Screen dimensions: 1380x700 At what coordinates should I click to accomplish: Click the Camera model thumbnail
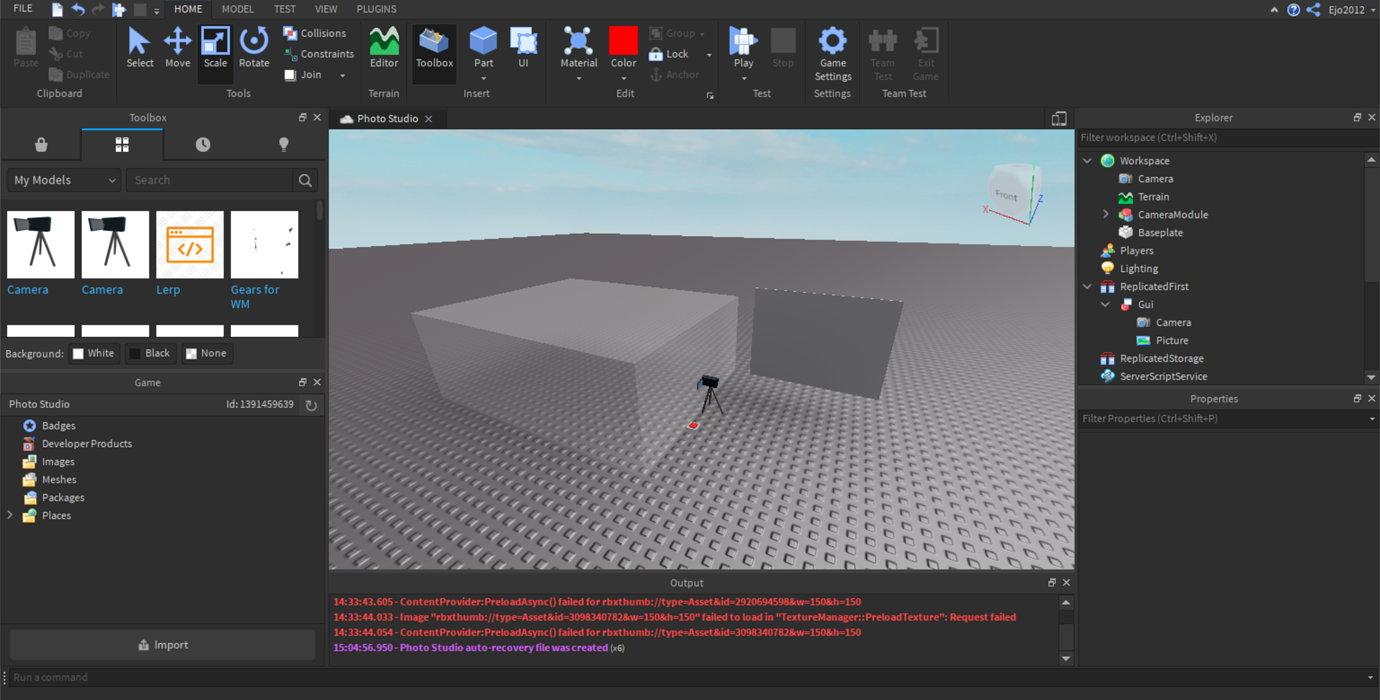[40, 243]
